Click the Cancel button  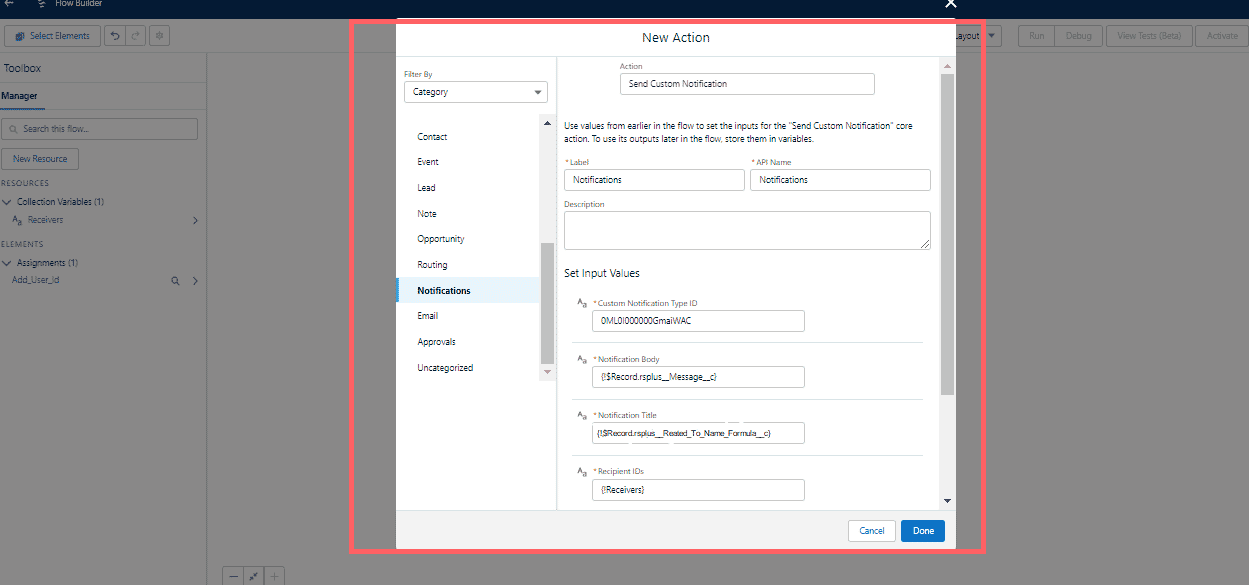[872, 531]
